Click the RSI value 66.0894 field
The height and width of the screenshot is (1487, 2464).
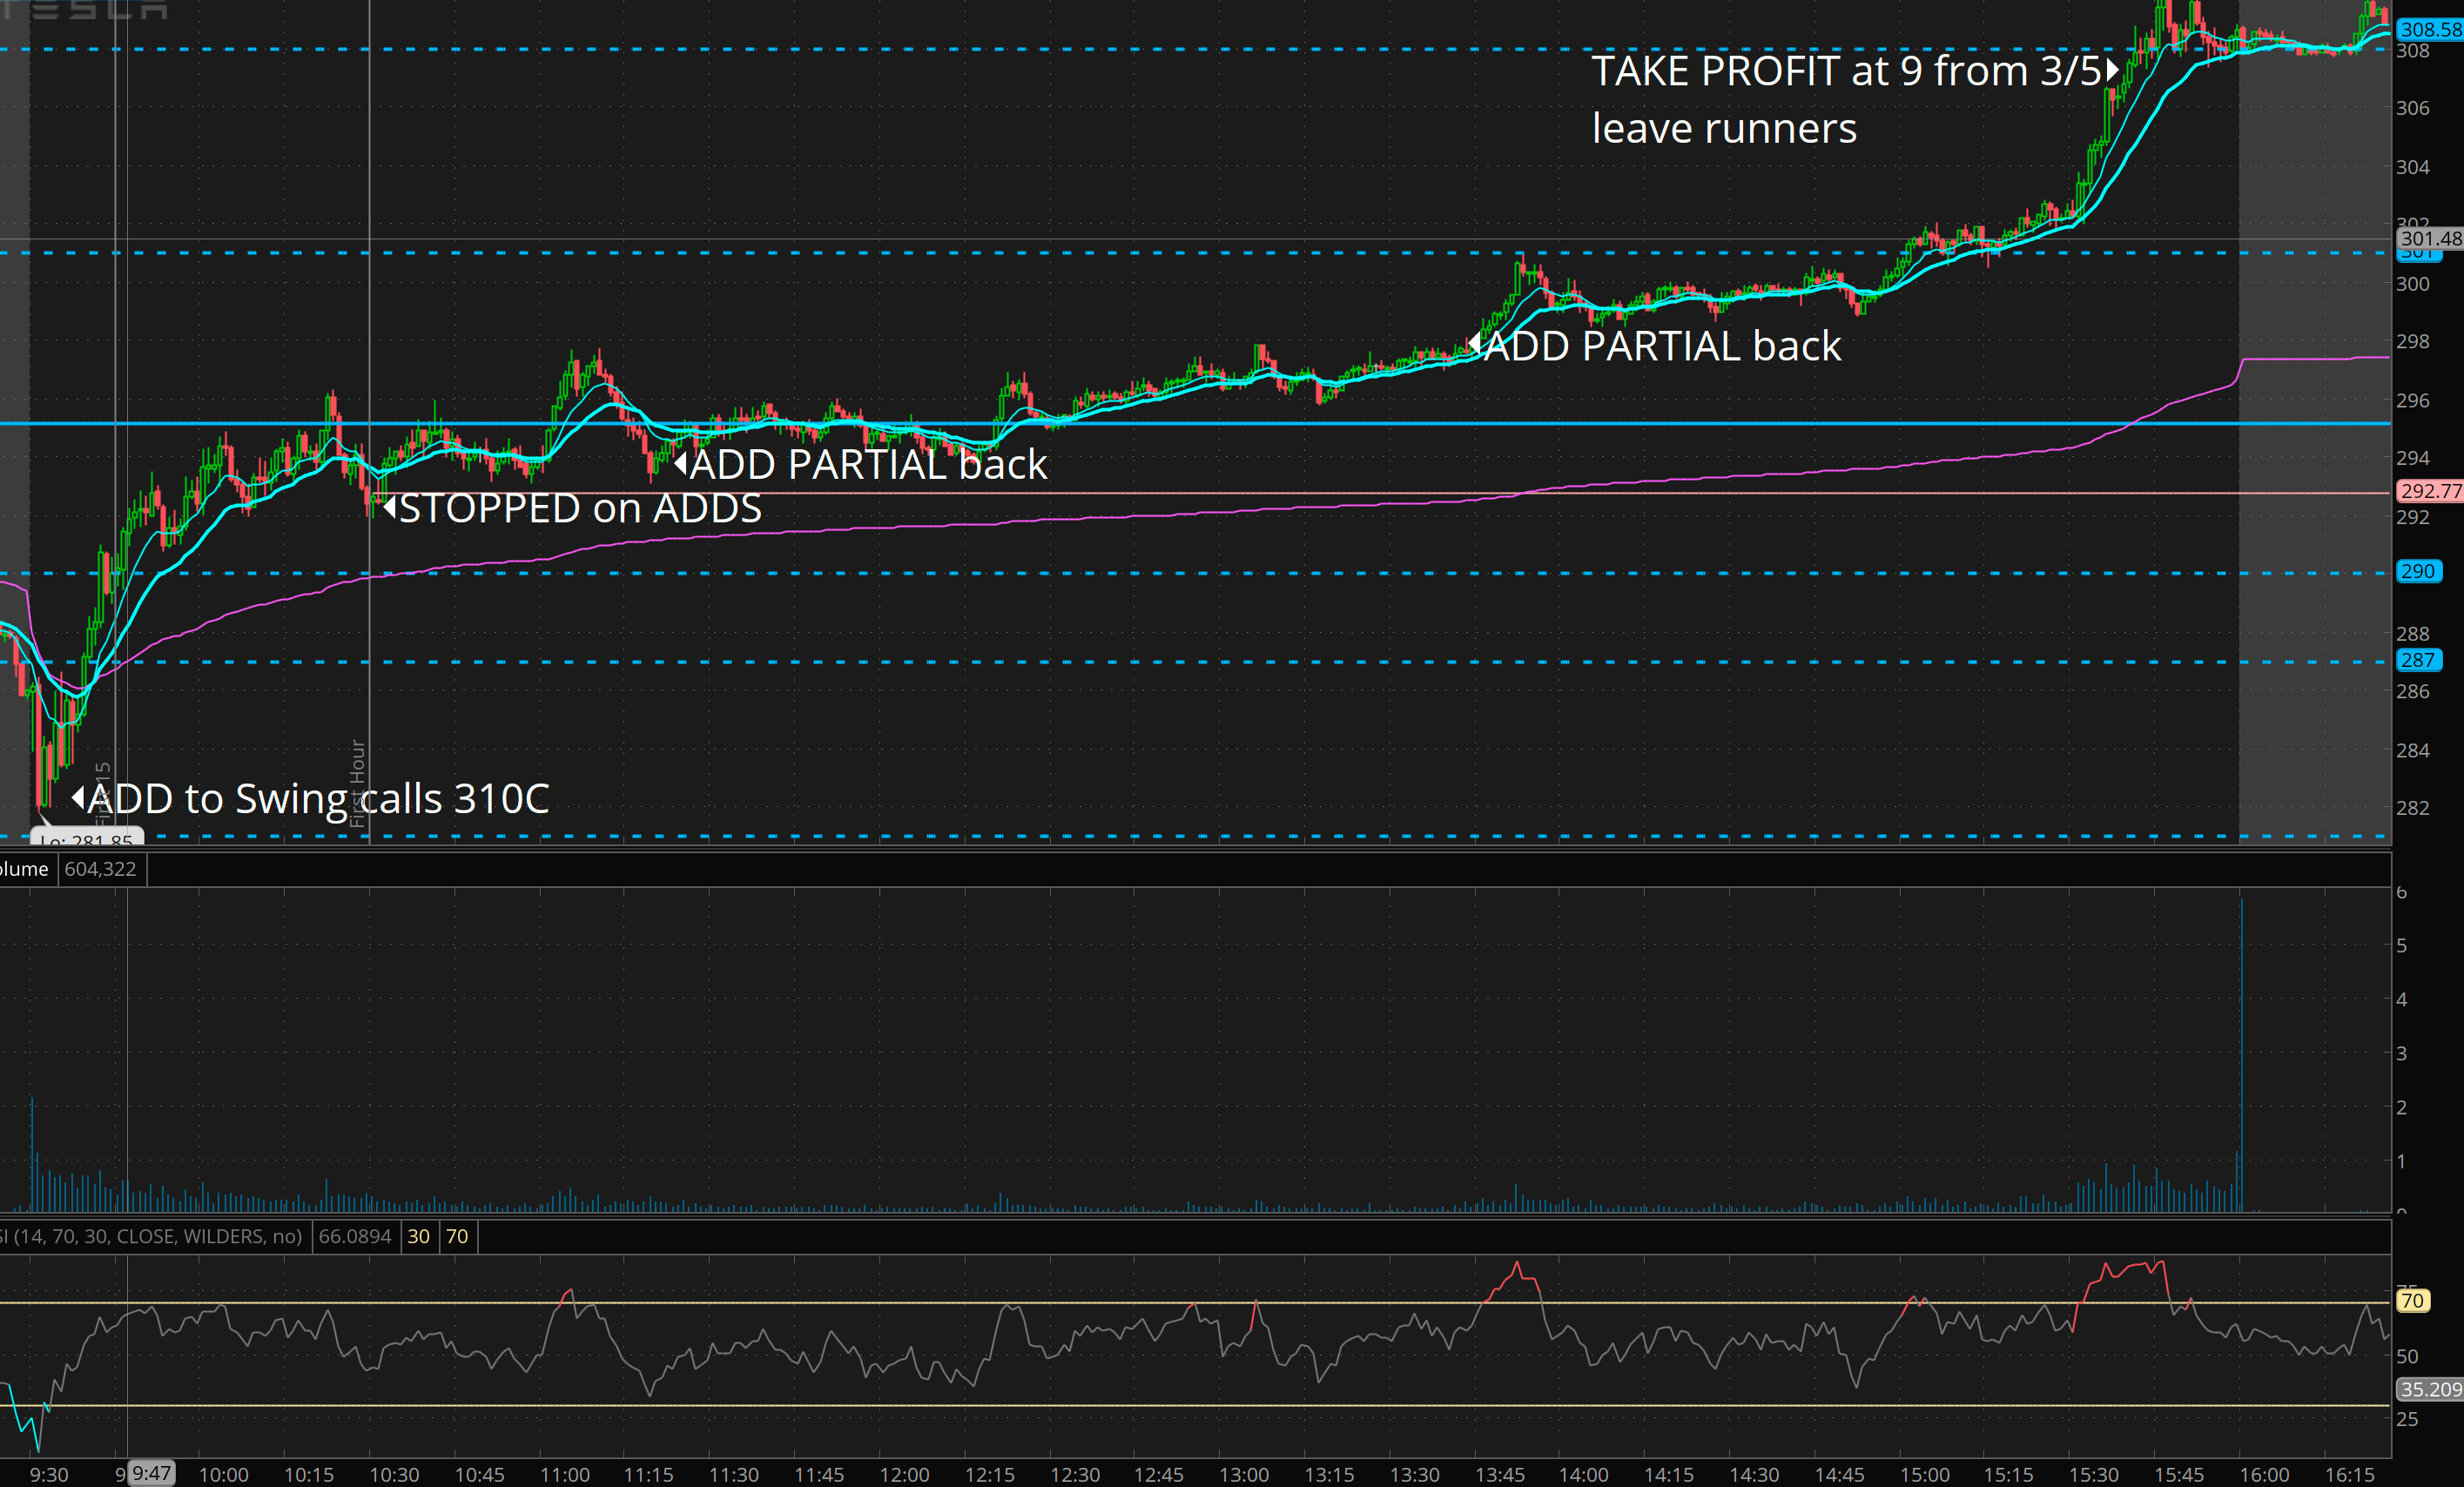pyautogui.click(x=355, y=1236)
